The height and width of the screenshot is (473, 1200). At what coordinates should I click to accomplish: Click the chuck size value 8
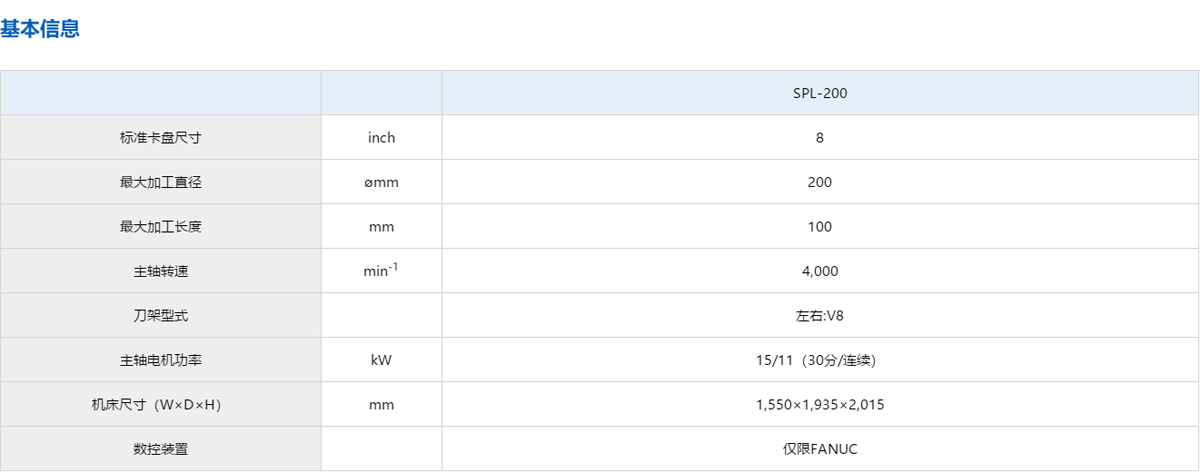click(x=820, y=138)
